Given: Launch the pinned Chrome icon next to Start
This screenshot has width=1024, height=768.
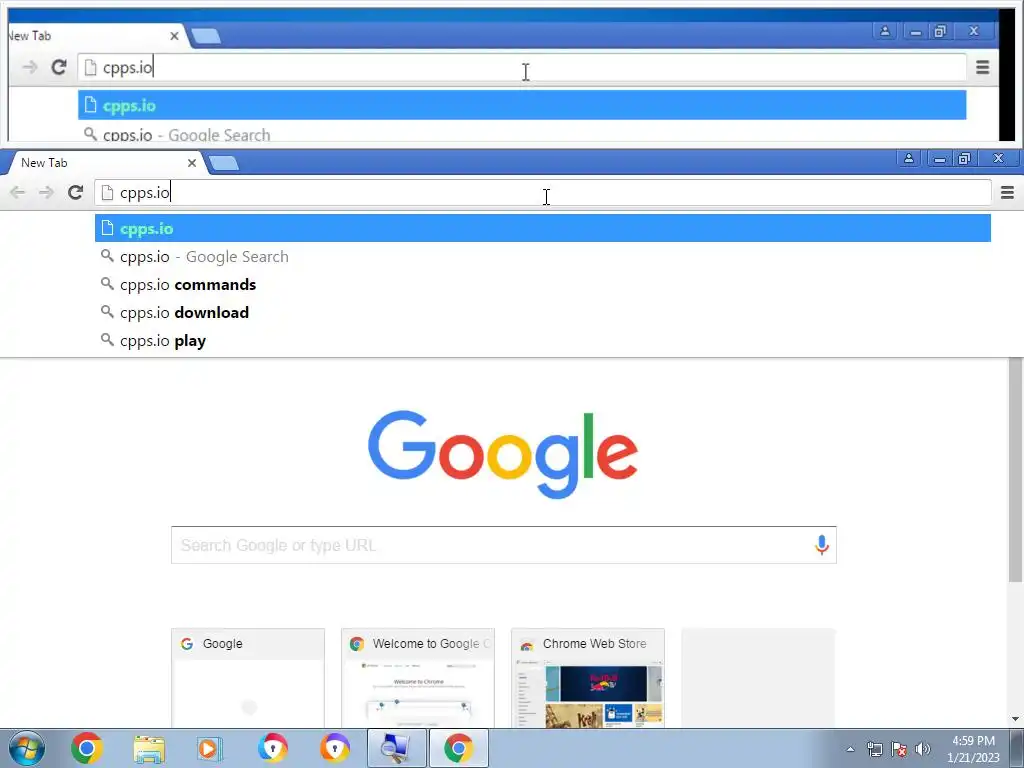Looking at the screenshot, I should point(87,748).
